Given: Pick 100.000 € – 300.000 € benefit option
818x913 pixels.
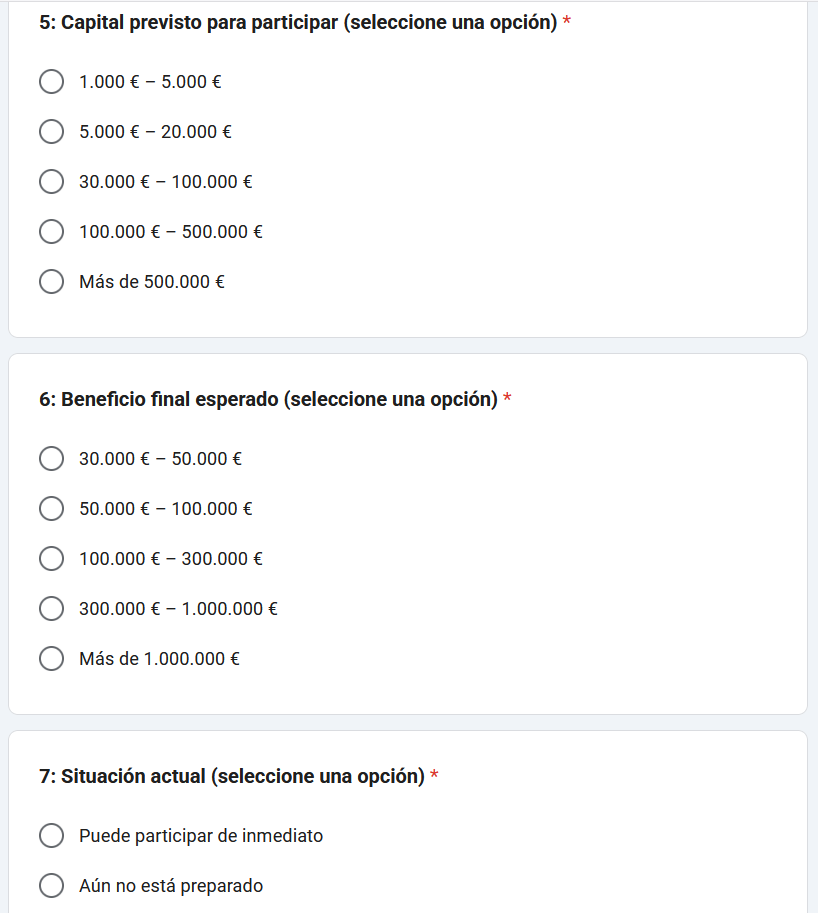Looking at the screenshot, I should pyautogui.click(x=51, y=559).
